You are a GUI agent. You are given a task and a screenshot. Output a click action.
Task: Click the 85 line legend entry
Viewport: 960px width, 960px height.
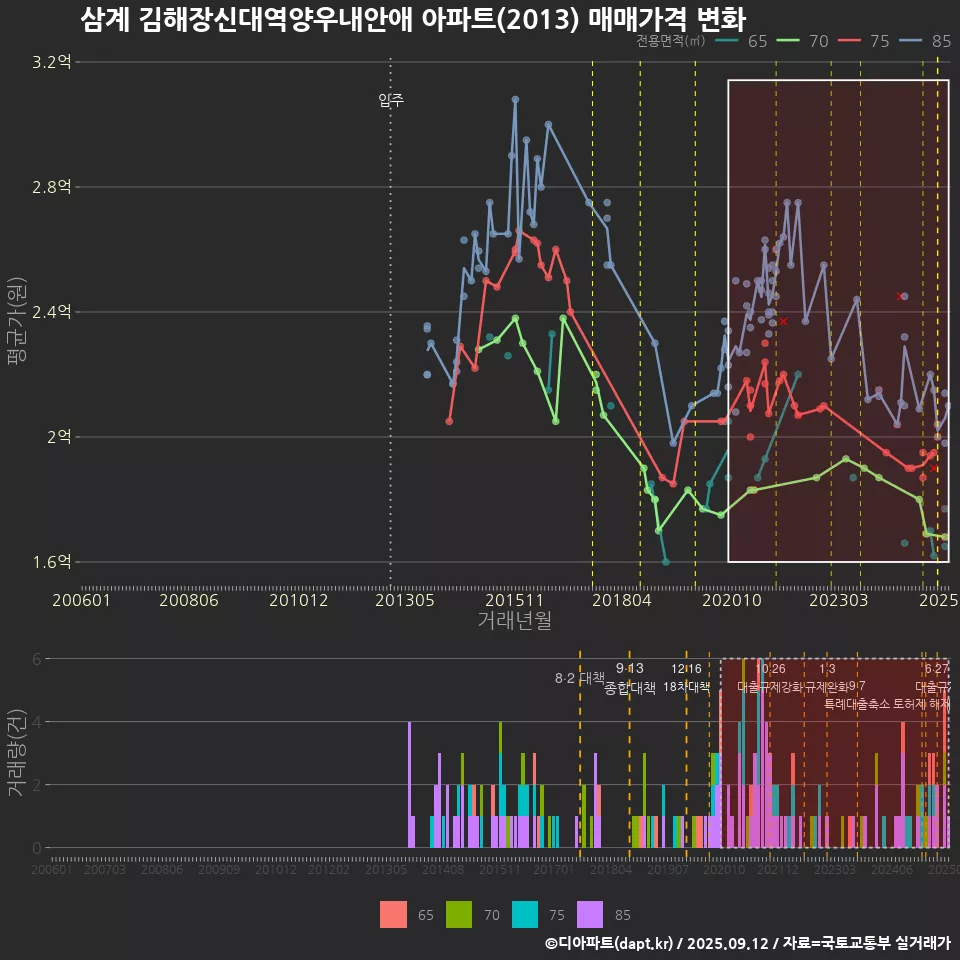pyautogui.click(x=925, y=41)
